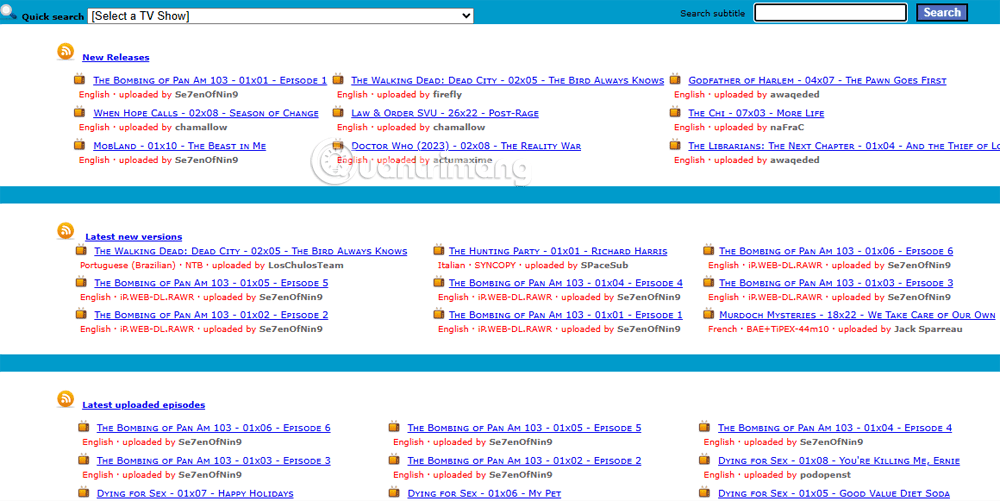
Task: Open the New Releases heading link
Action: point(115,57)
